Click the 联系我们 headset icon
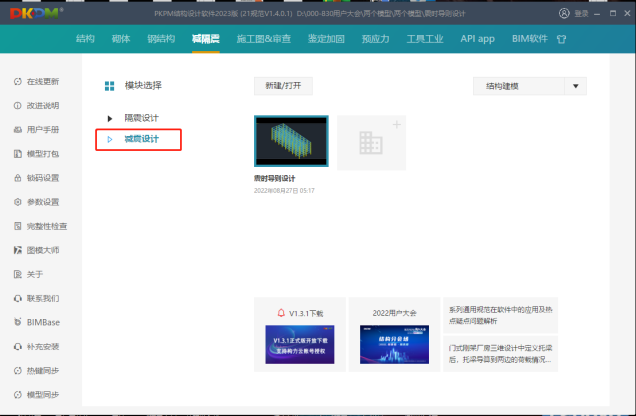The image size is (636, 416). pos(17,298)
